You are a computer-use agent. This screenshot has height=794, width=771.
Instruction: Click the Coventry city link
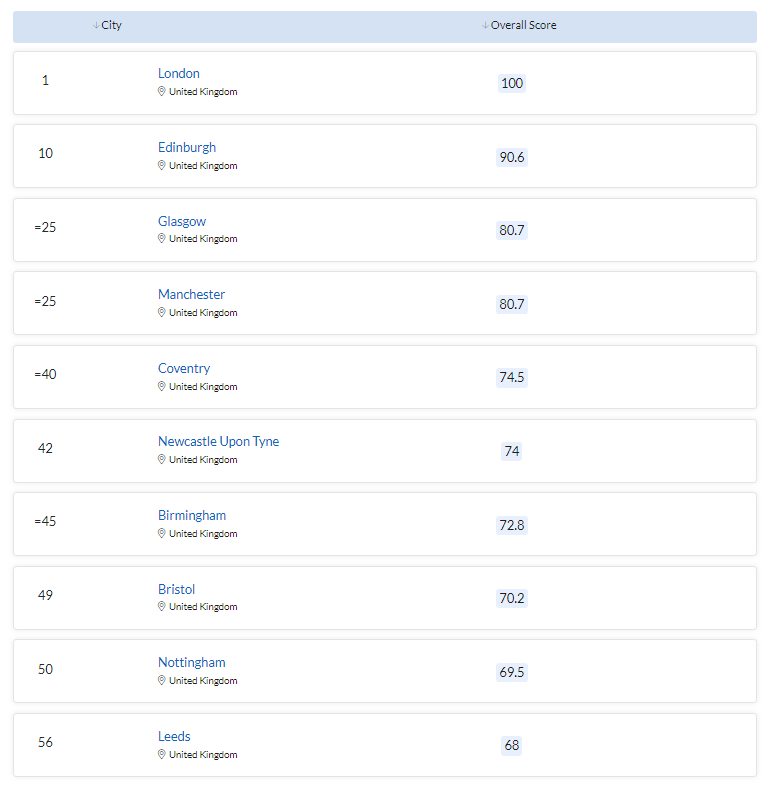point(184,368)
